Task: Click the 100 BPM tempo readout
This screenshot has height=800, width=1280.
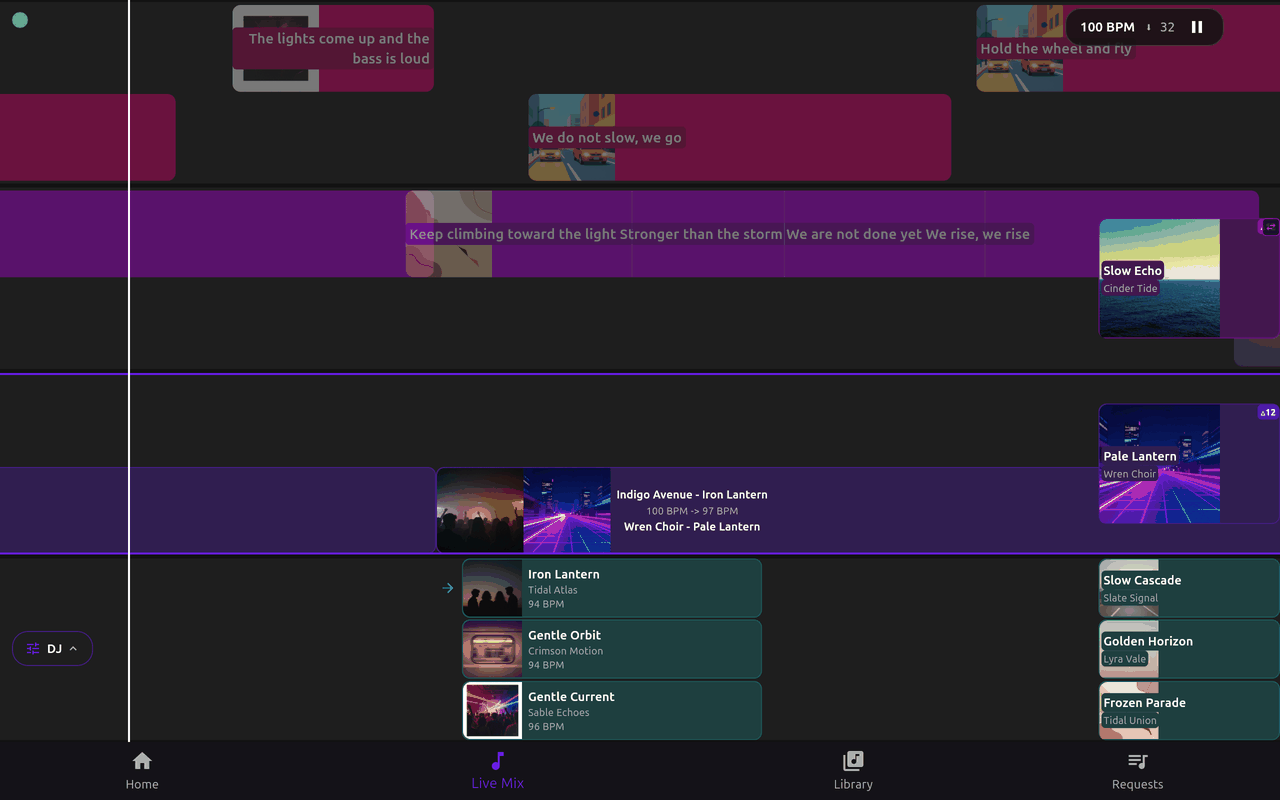Action: tap(1107, 27)
